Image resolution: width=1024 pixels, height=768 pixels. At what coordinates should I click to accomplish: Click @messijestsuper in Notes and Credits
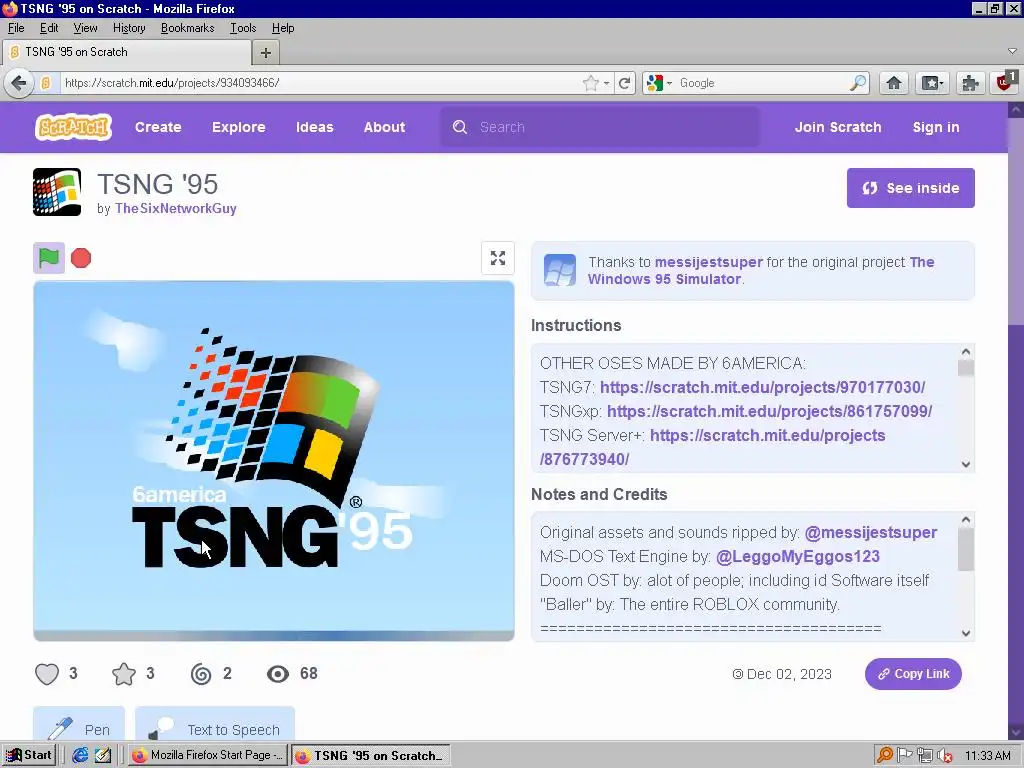871,532
